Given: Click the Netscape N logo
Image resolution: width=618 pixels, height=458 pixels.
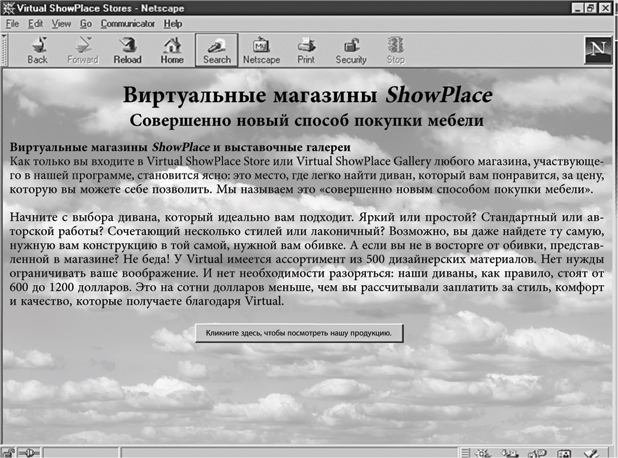Looking at the screenshot, I should pyautogui.click(x=597, y=50).
